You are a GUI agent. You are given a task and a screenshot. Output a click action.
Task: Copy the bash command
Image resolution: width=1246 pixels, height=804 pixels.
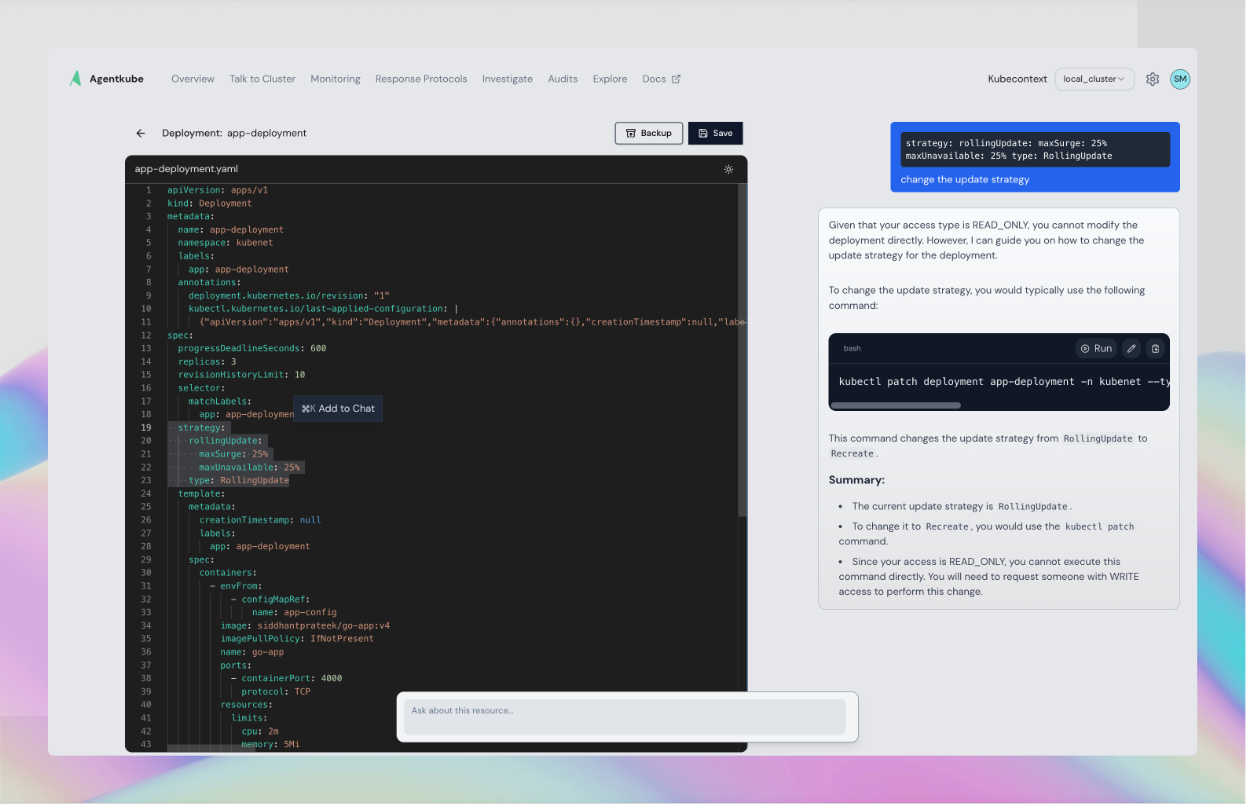pos(1155,348)
